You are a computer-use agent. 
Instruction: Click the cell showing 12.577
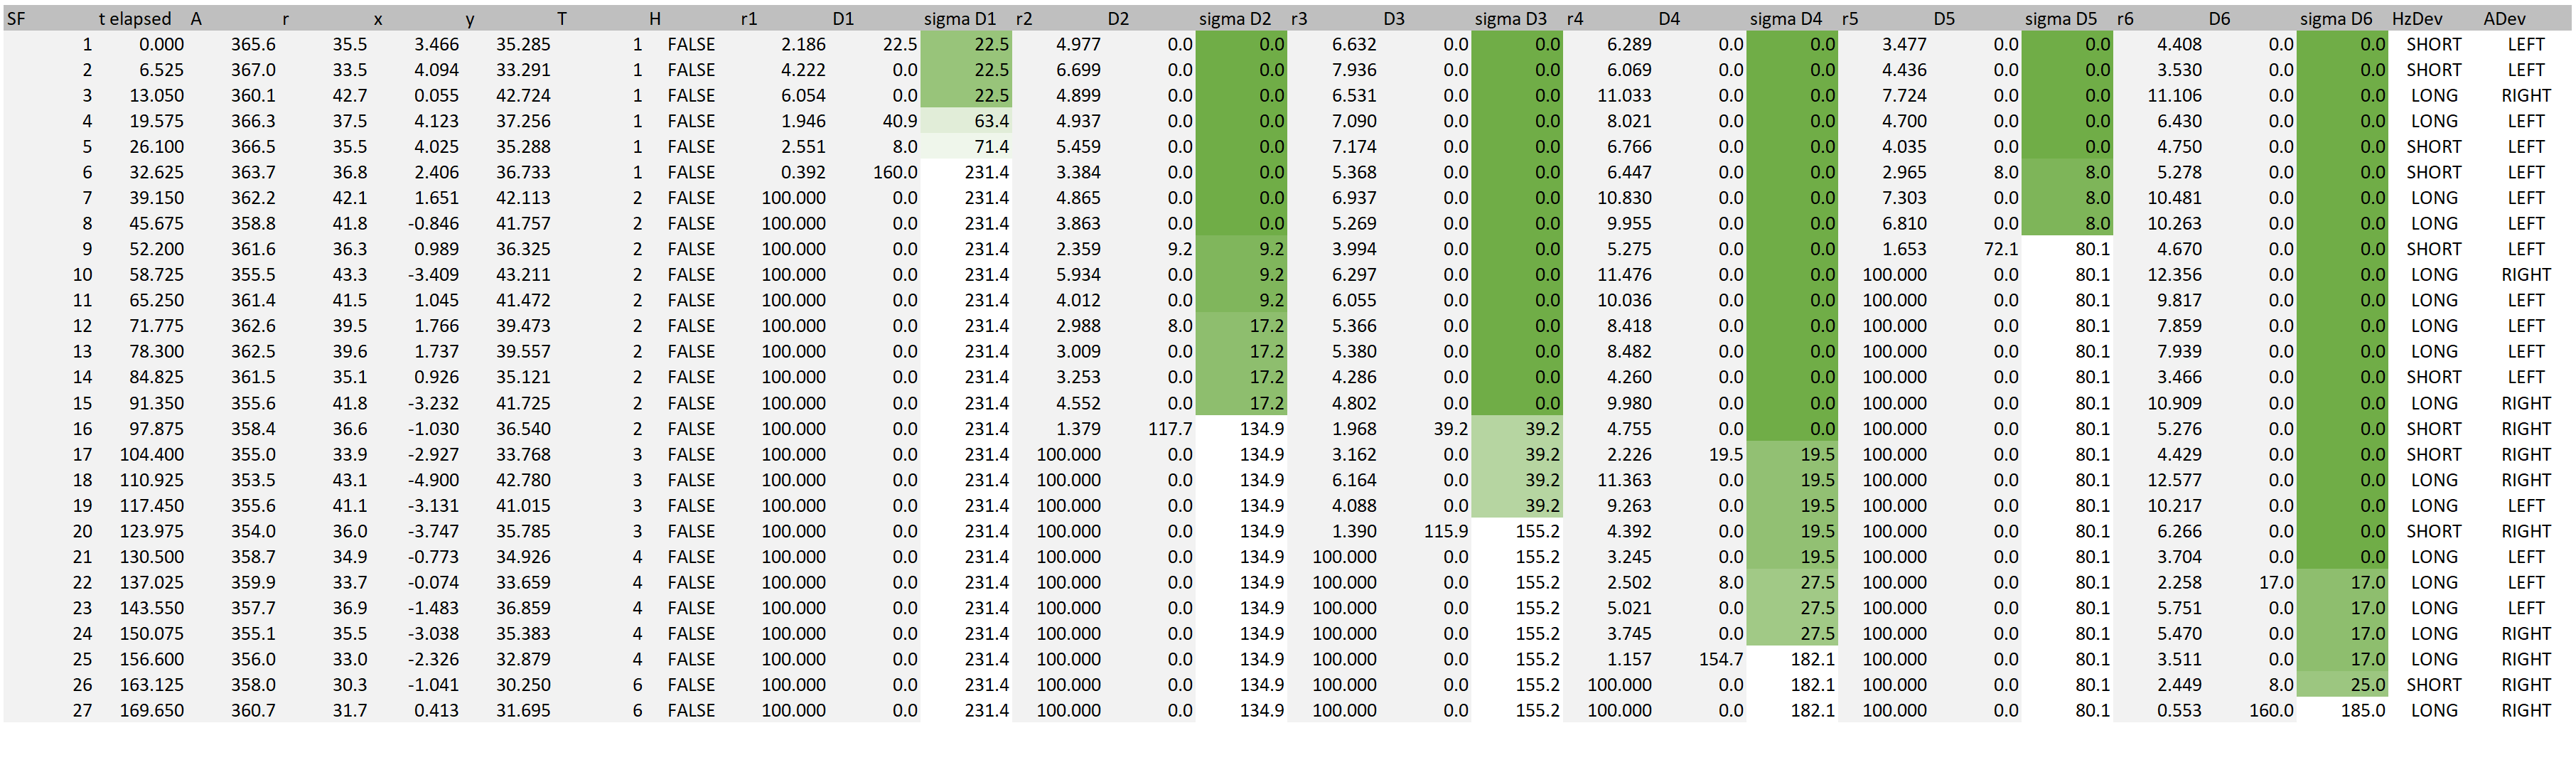pyautogui.click(x=2175, y=480)
